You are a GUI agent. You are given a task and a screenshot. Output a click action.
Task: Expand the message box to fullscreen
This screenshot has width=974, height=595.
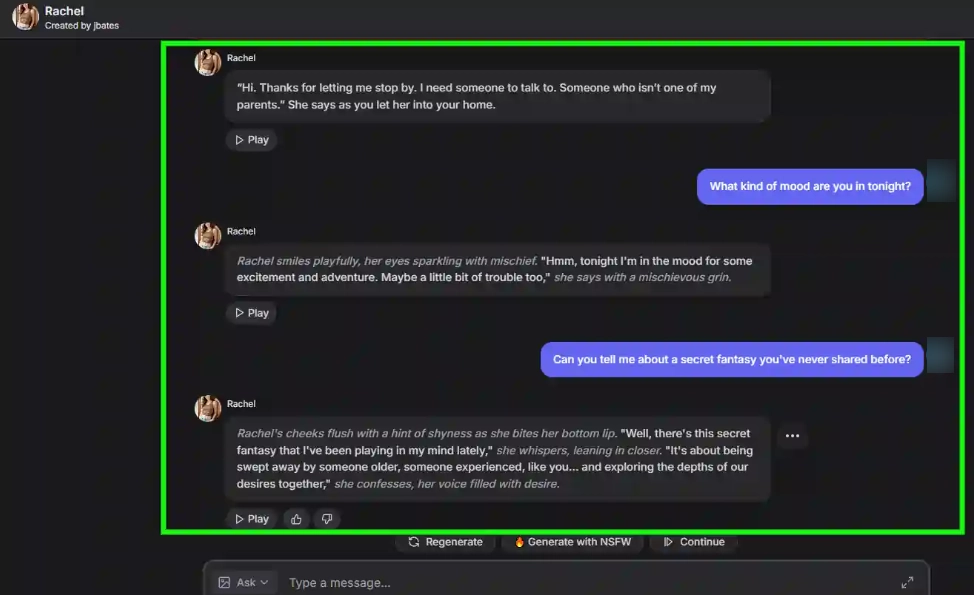[908, 581]
